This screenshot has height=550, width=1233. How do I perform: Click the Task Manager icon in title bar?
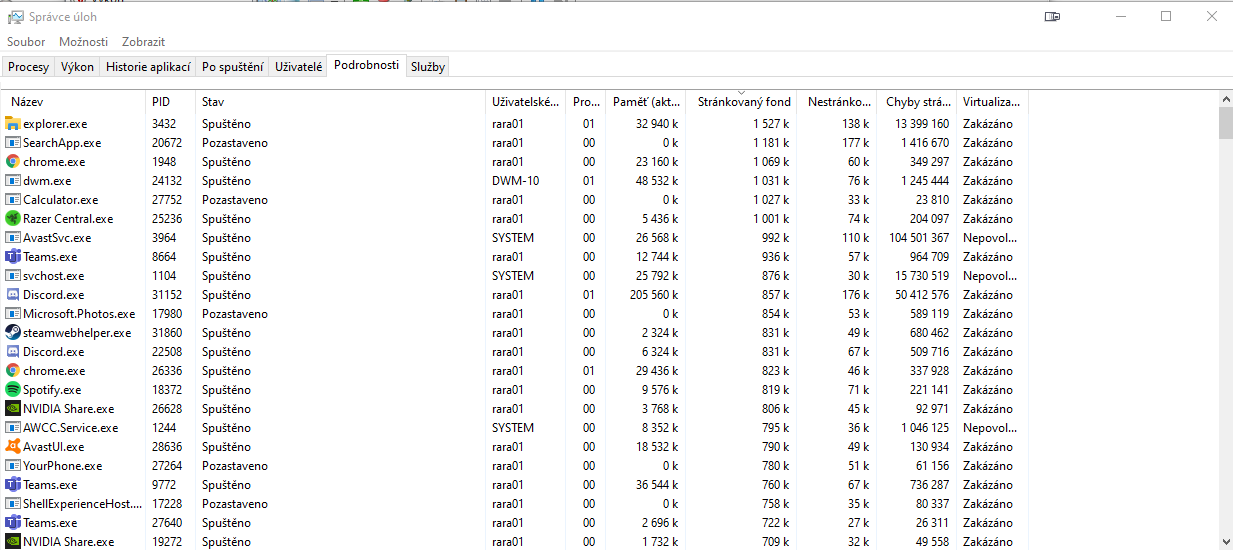click(15, 17)
